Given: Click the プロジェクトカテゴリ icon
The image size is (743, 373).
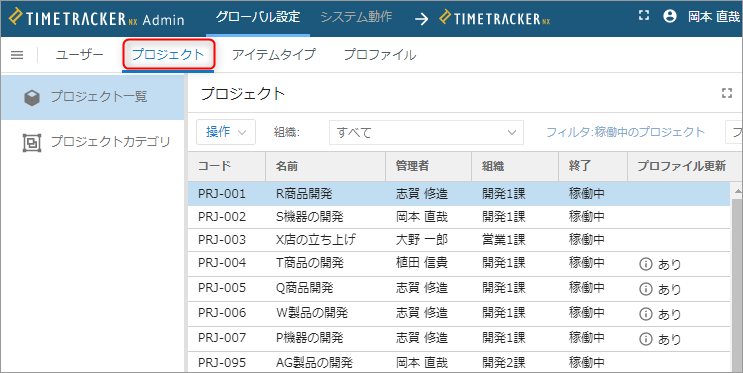Looking at the screenshot, I should [32, 142].
